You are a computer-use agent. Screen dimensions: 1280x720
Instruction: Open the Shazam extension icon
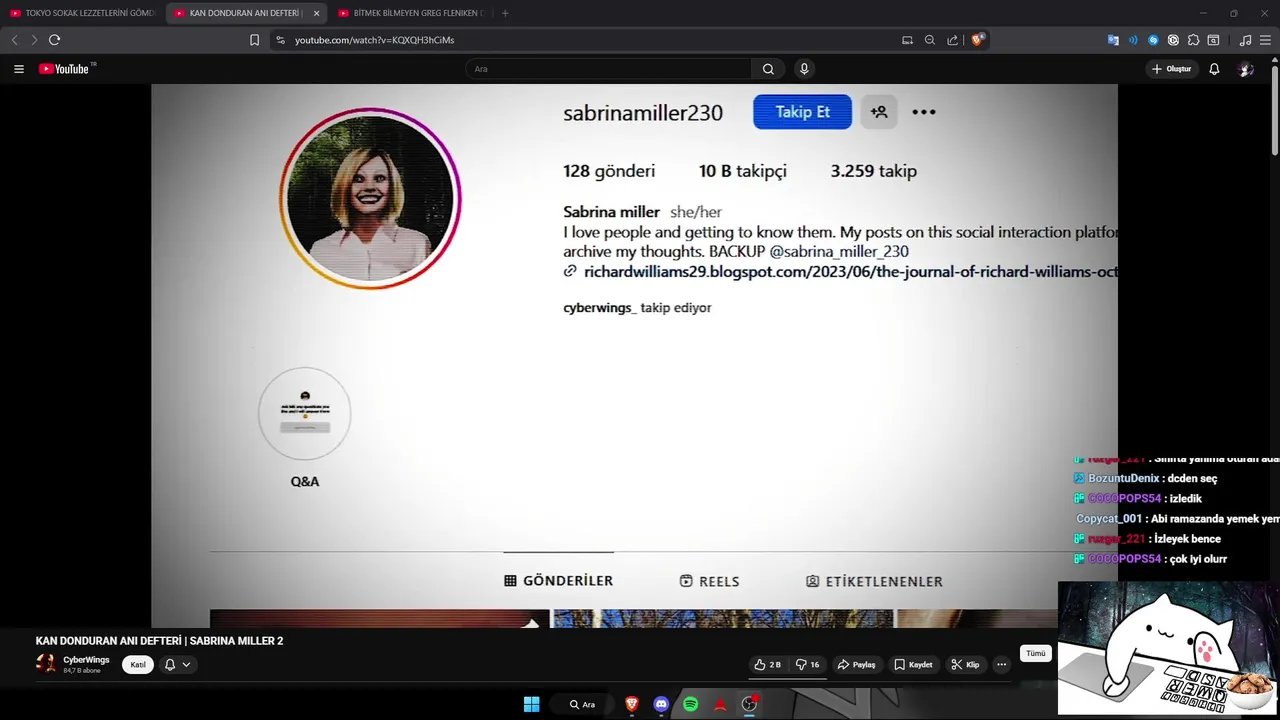[1153, 40]
